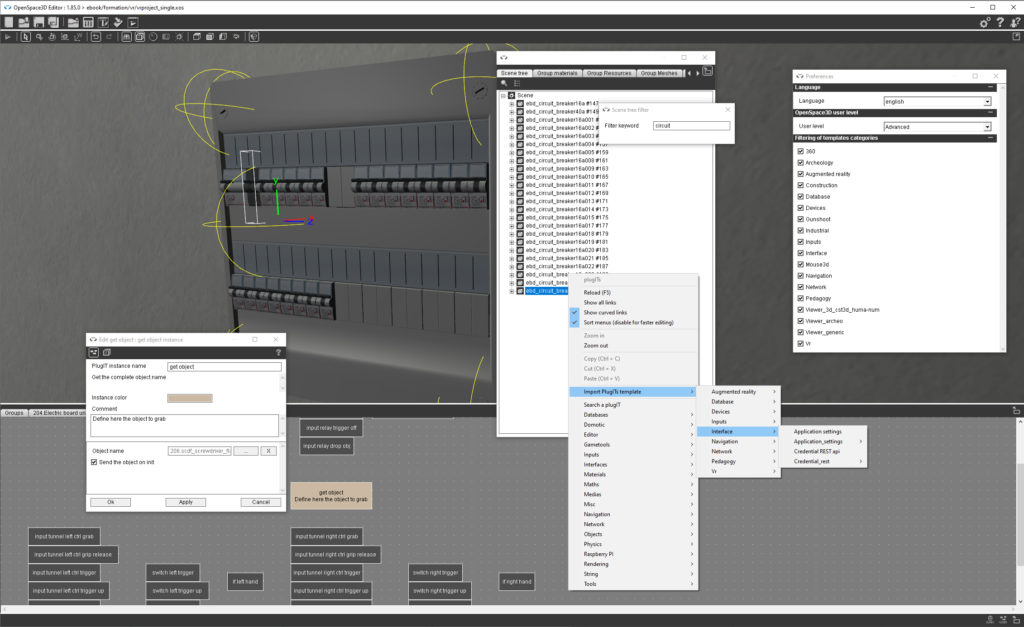Click the checkmark download icon in top toolbar

118,22
